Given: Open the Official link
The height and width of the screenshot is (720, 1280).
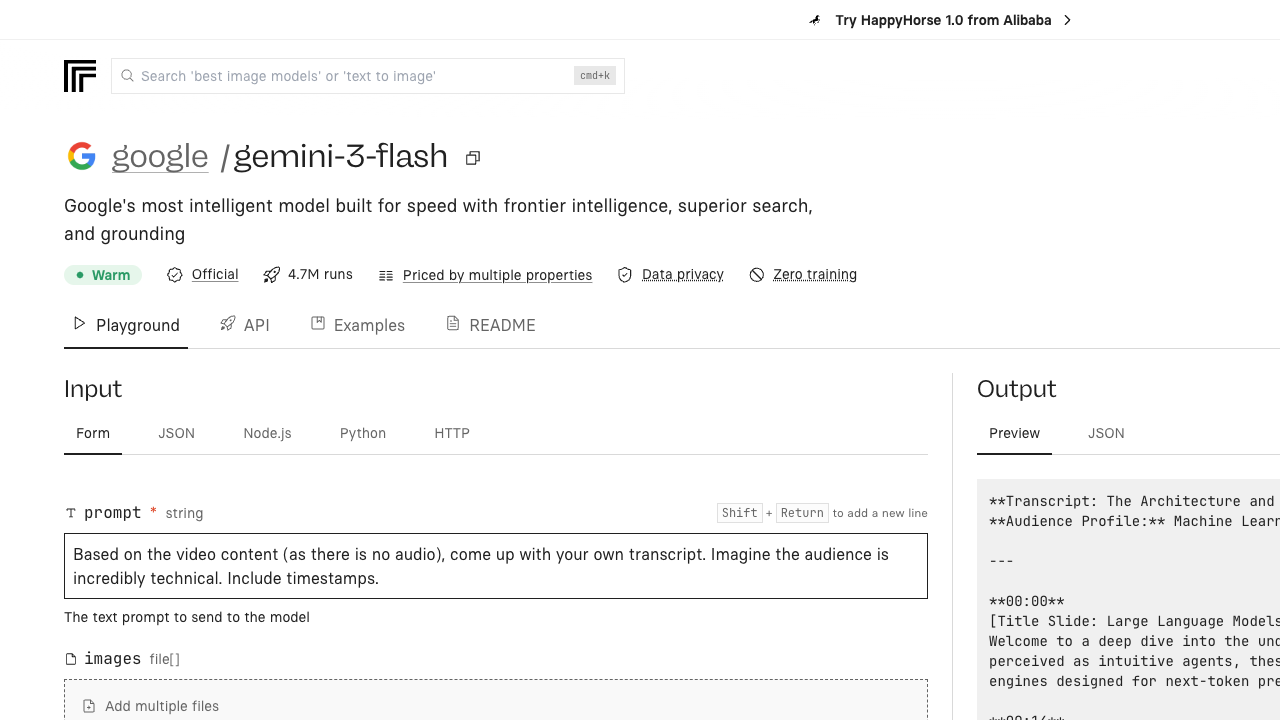Looking at the screenshot, I should pos(215,274).
